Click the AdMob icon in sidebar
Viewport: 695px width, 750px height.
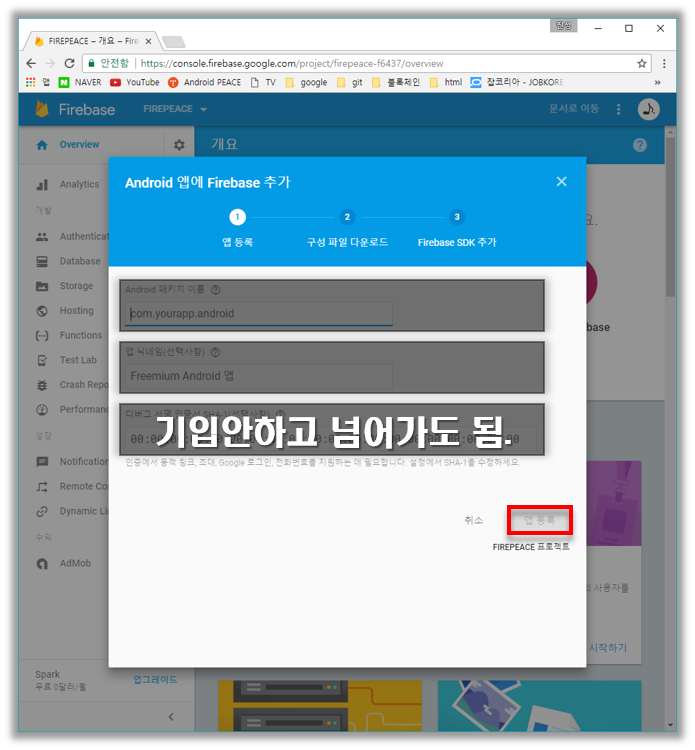(x=42, y=564)
